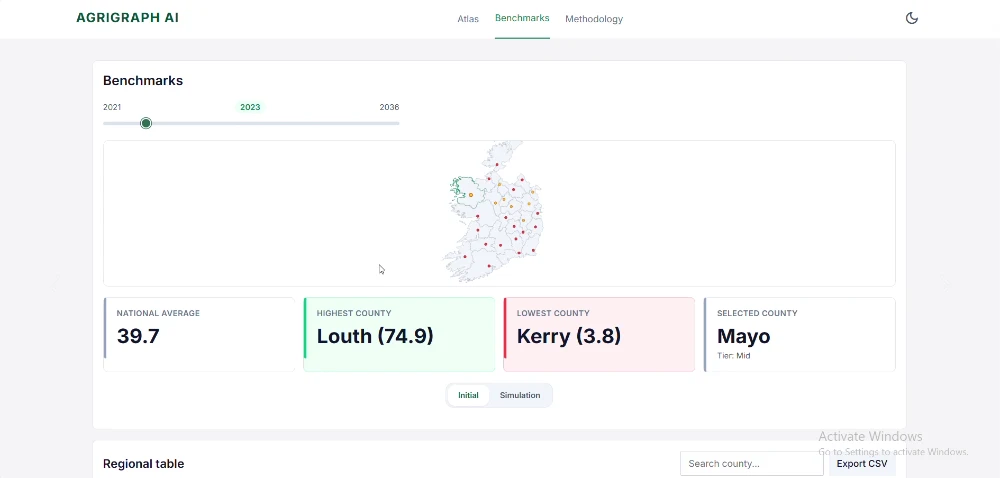Click the year slider handle at 2023
This screenshot has width=1000, height=478.
click(146, 123)
